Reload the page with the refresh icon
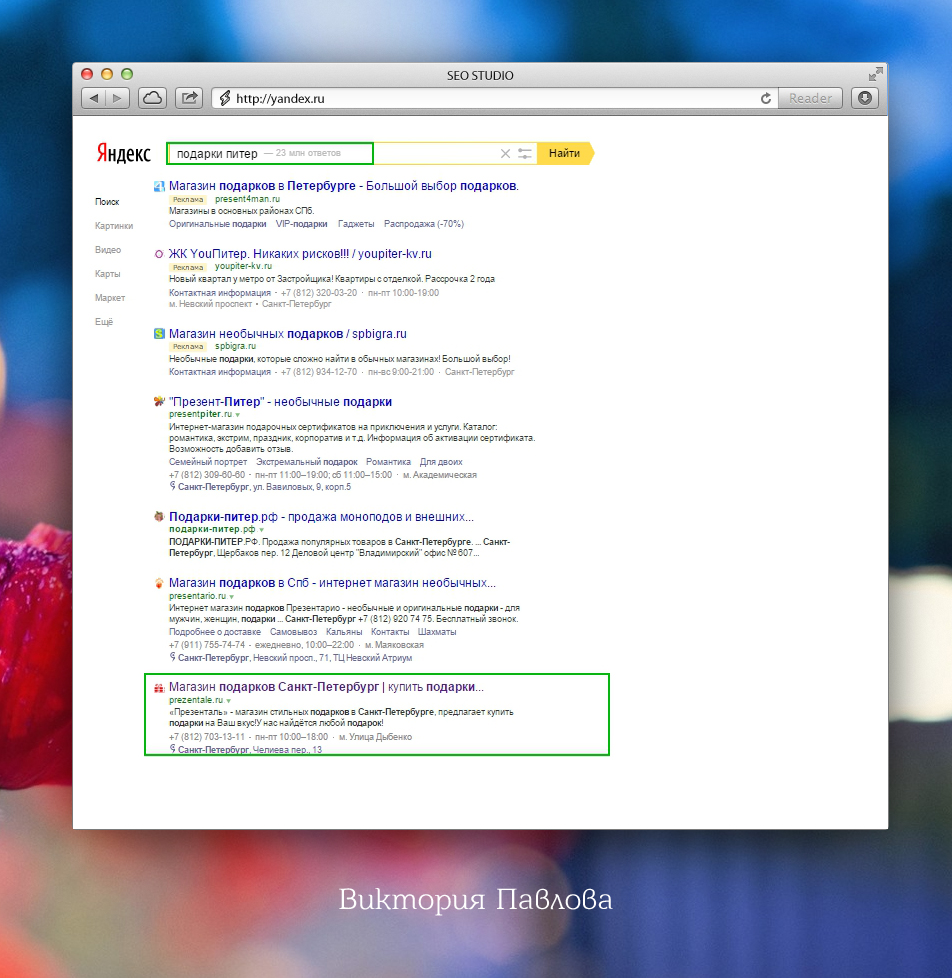 766,99
